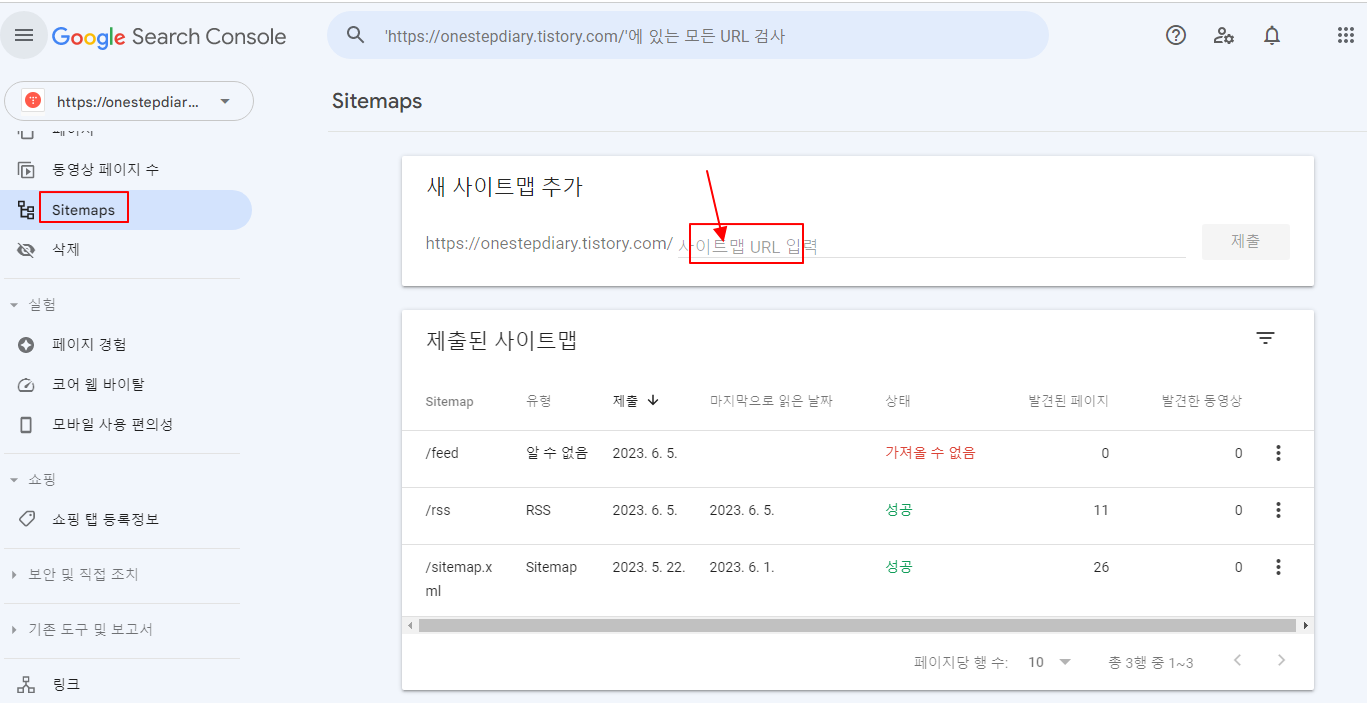Click the Google Search Console logo
Viewport: 1367px width, 703px height.
coord(169,37)
